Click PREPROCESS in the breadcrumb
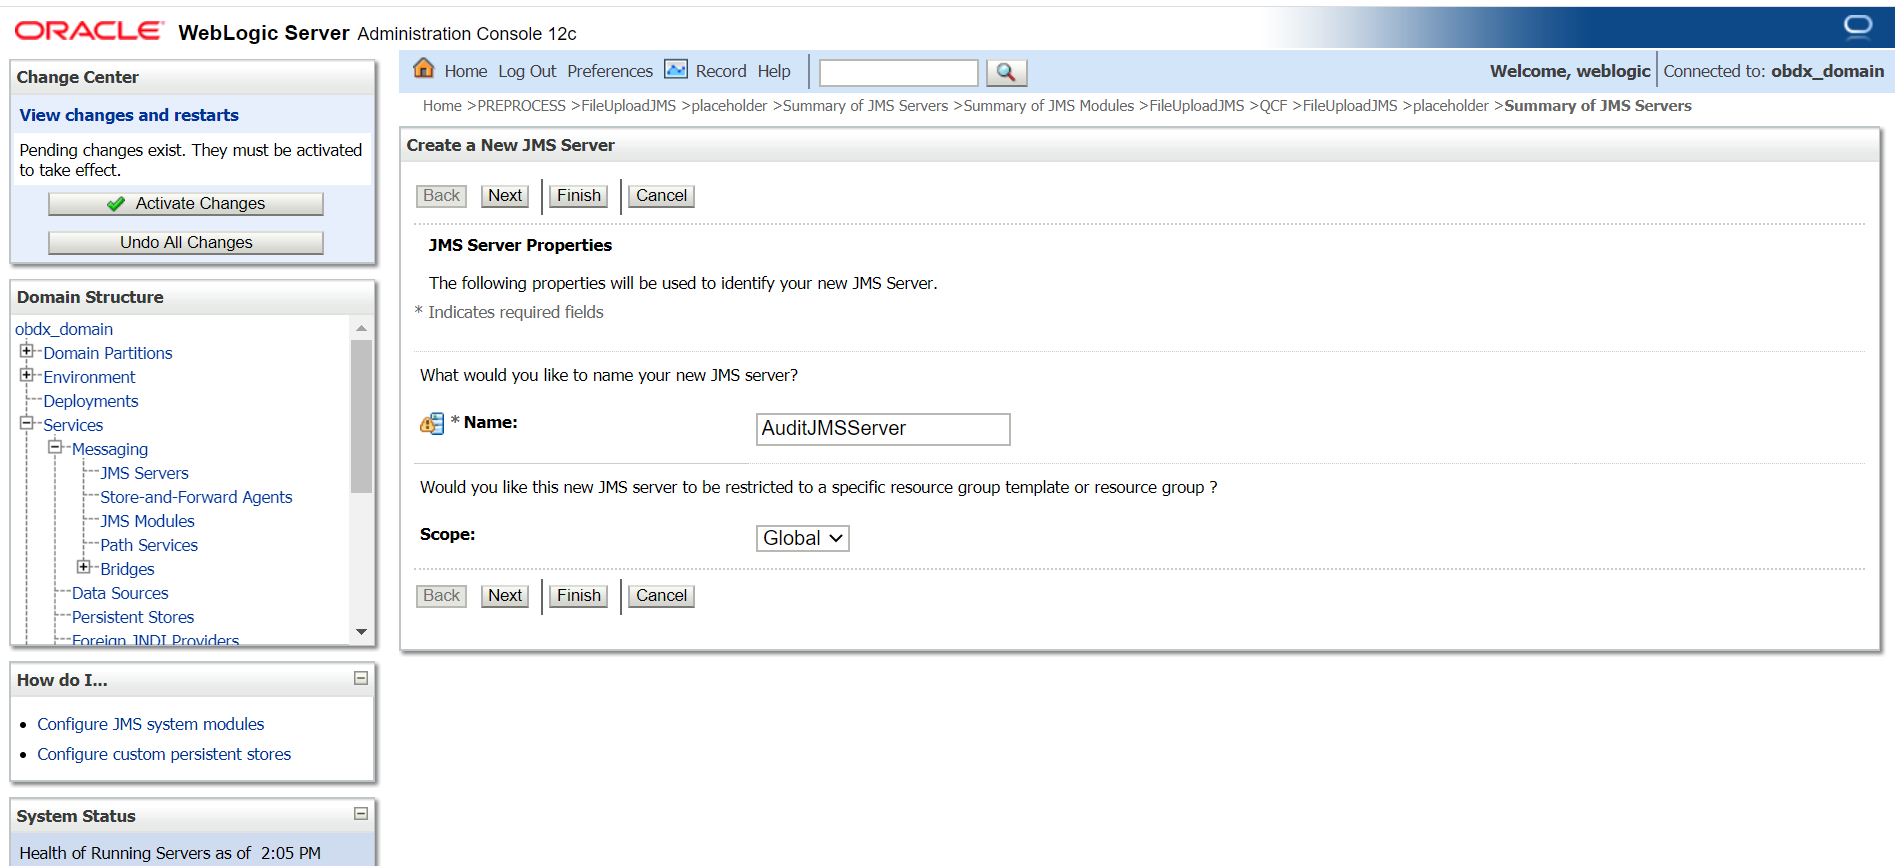The width and height of the screenshot is (1895, 866). tap(521, 106)
